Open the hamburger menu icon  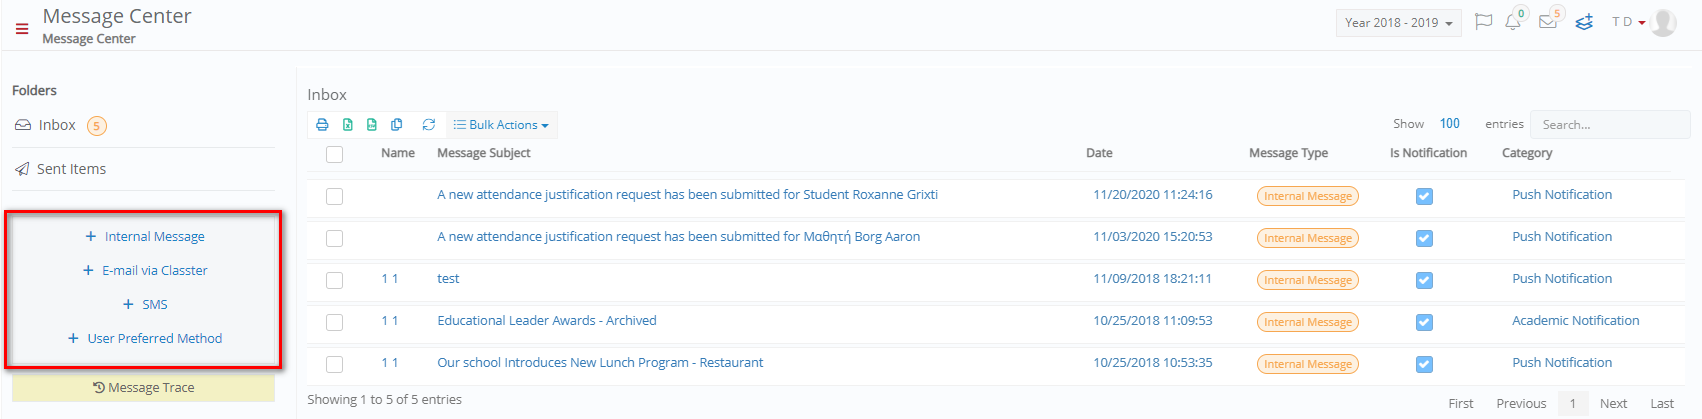22,29
